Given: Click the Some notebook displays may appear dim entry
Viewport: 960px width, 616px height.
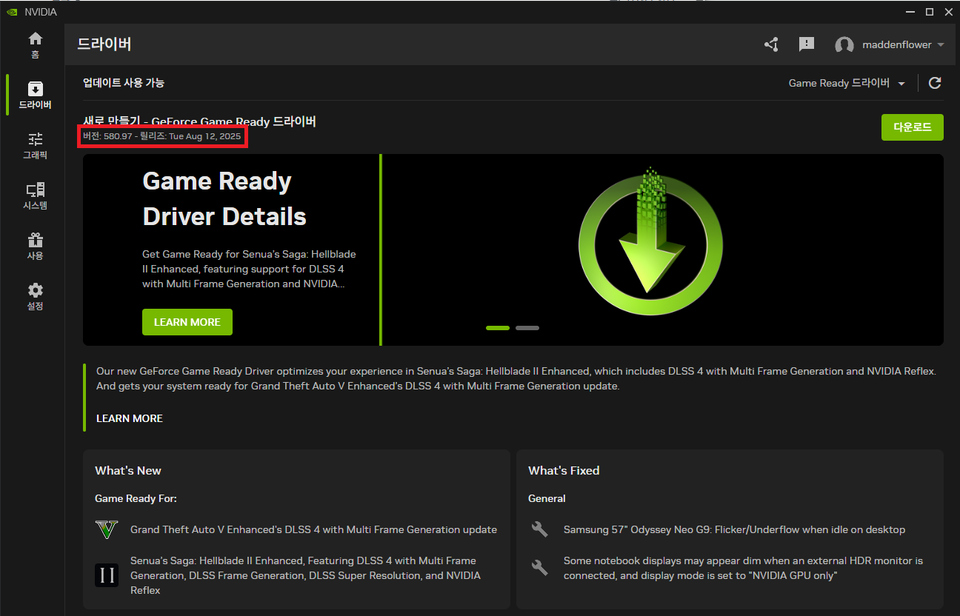Looking at the screenshot, I should point(743,568).
